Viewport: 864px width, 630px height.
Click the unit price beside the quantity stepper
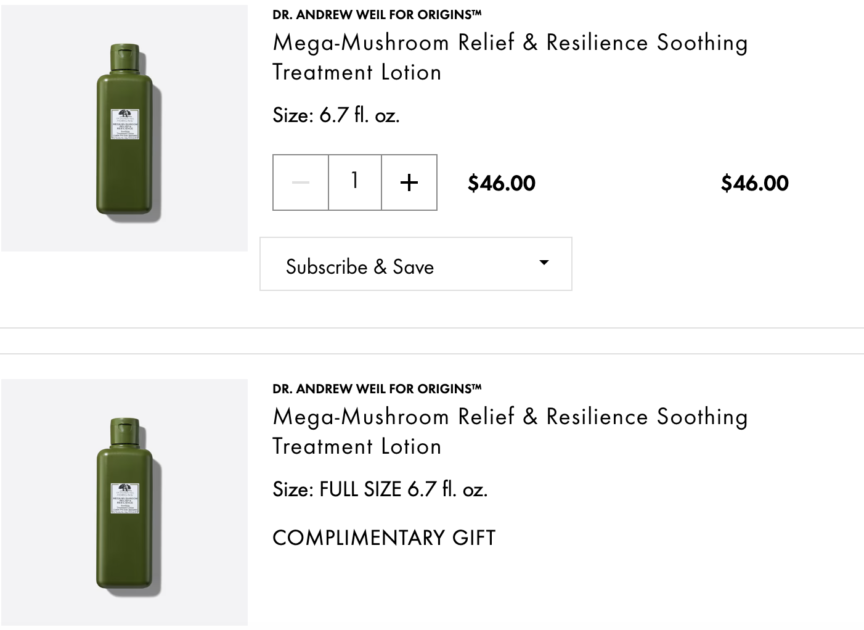(x=501, y=183)
